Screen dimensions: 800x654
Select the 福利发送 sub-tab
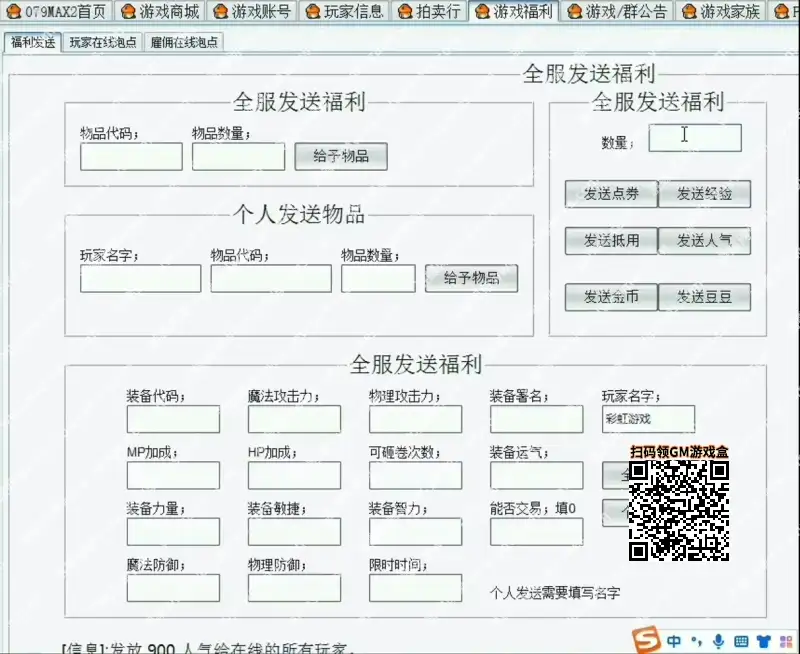33,42
